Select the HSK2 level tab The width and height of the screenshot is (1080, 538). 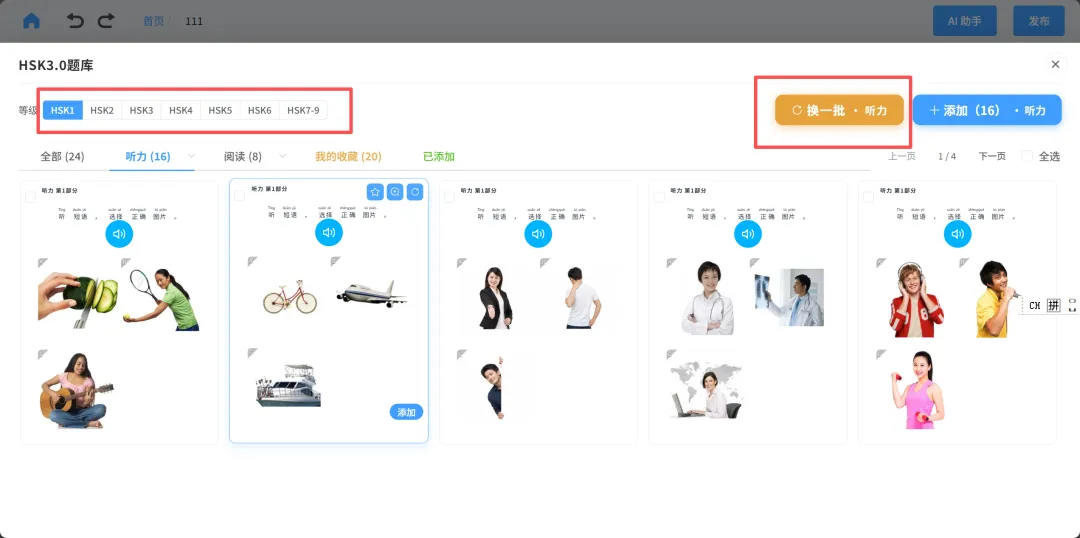(102, 110)
